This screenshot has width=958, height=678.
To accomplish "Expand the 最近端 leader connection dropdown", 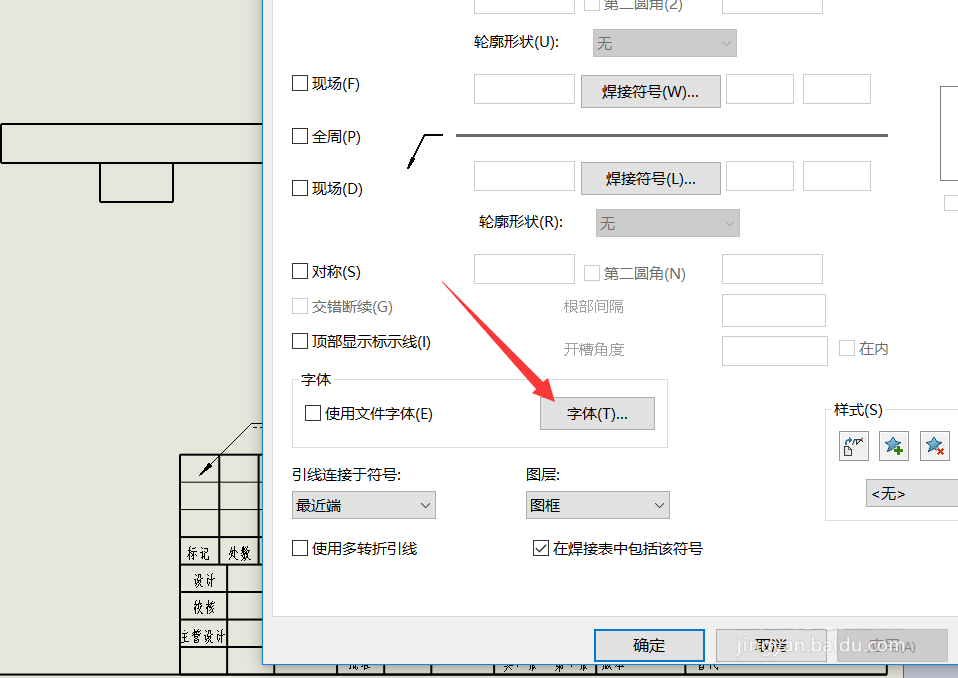I will coord(364,505).
